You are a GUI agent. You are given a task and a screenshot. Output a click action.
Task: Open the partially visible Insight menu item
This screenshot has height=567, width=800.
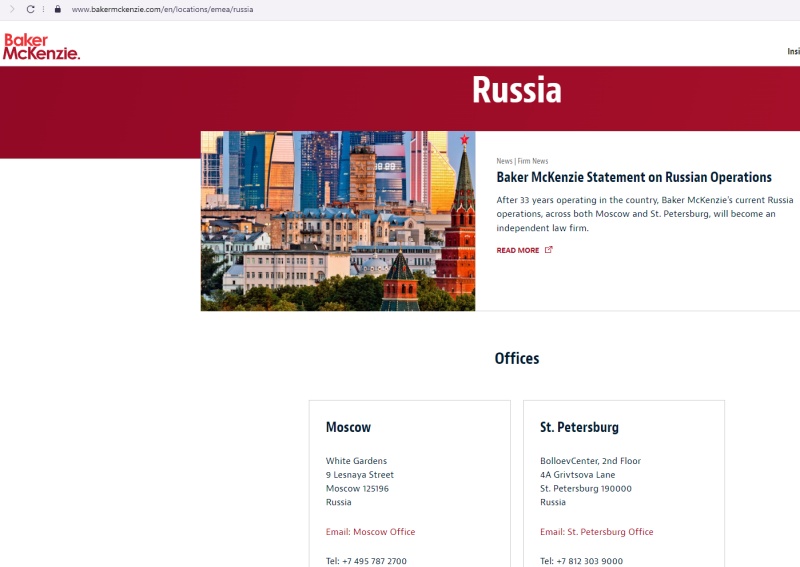[793, 51]
